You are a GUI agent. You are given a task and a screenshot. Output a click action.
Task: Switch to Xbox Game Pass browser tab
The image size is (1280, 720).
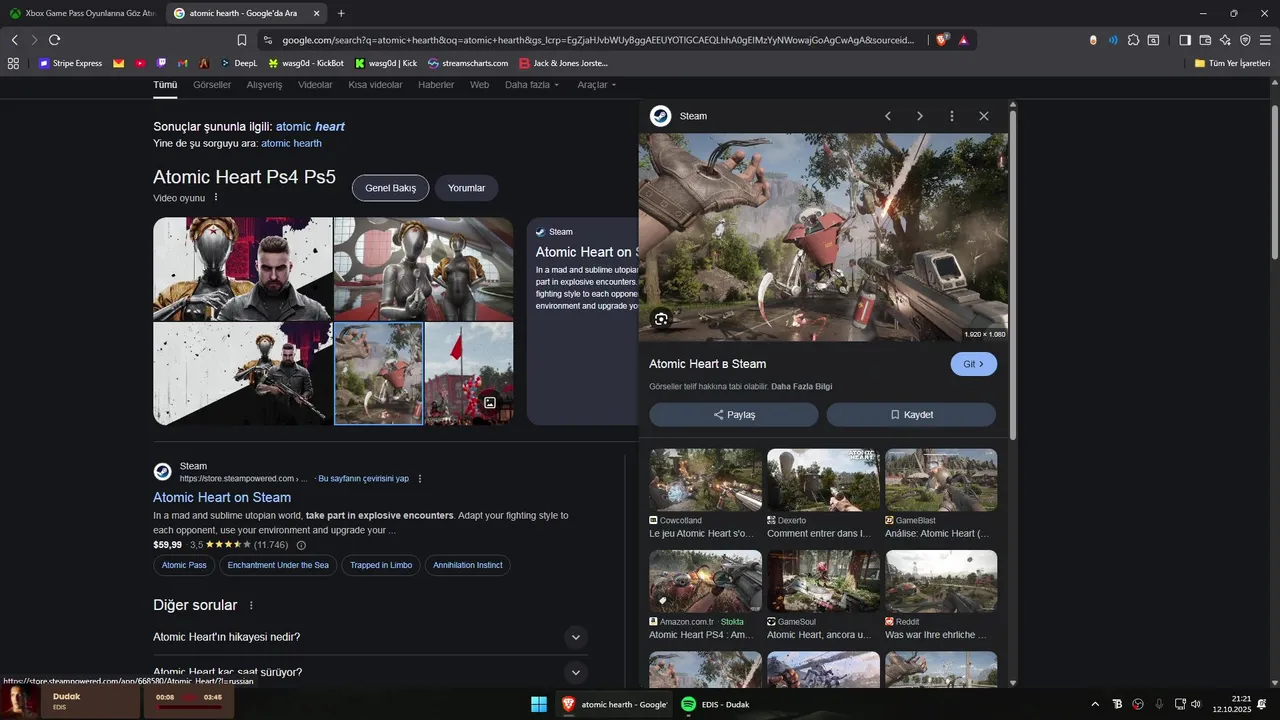pyautogui.click(x=82, y=13)
